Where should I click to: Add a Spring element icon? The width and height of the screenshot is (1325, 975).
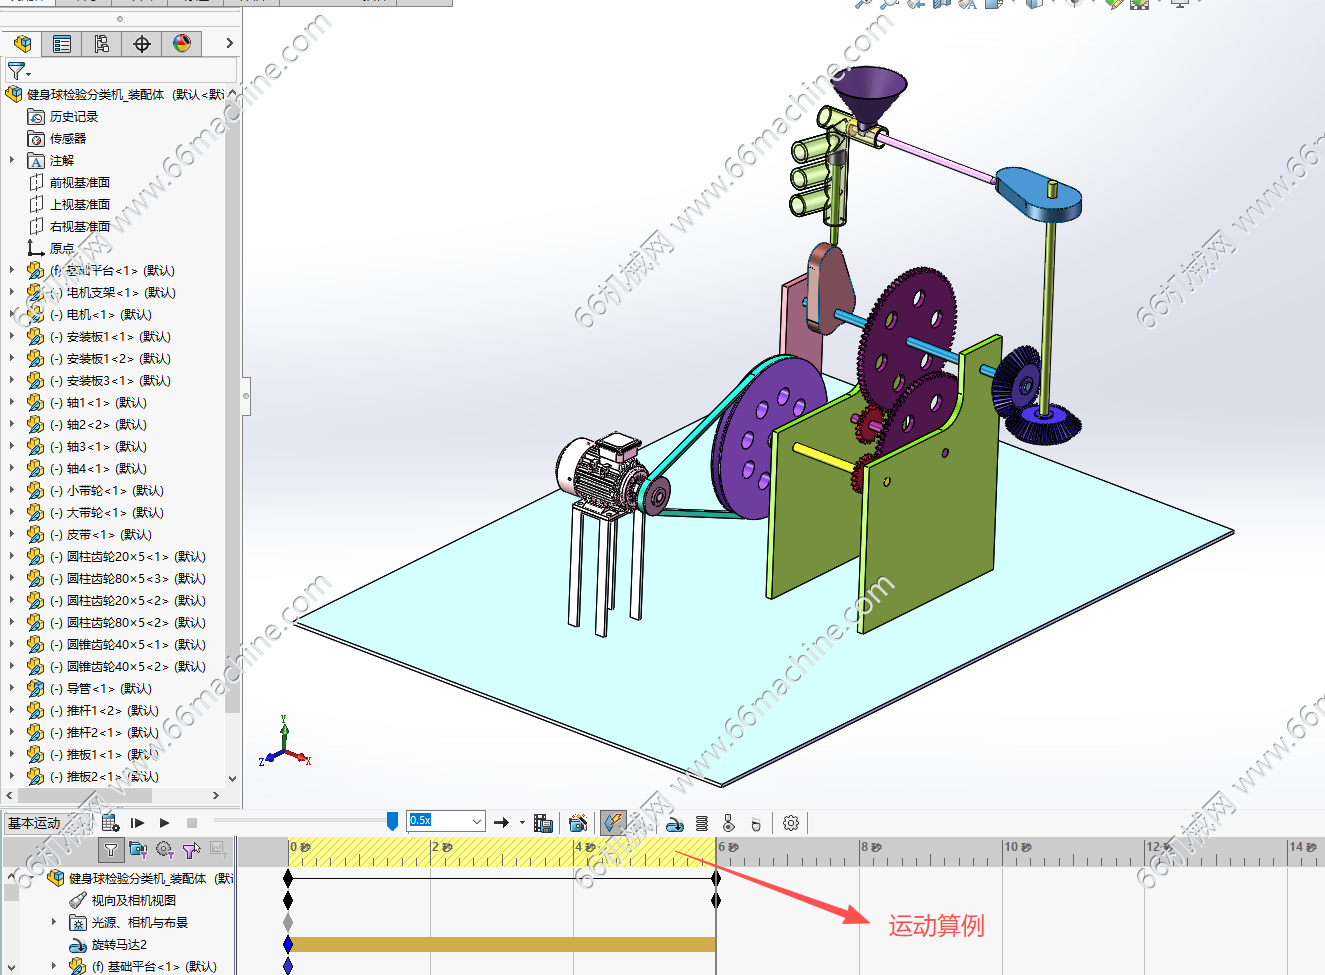pyautogui.click(x=702, y=823)
